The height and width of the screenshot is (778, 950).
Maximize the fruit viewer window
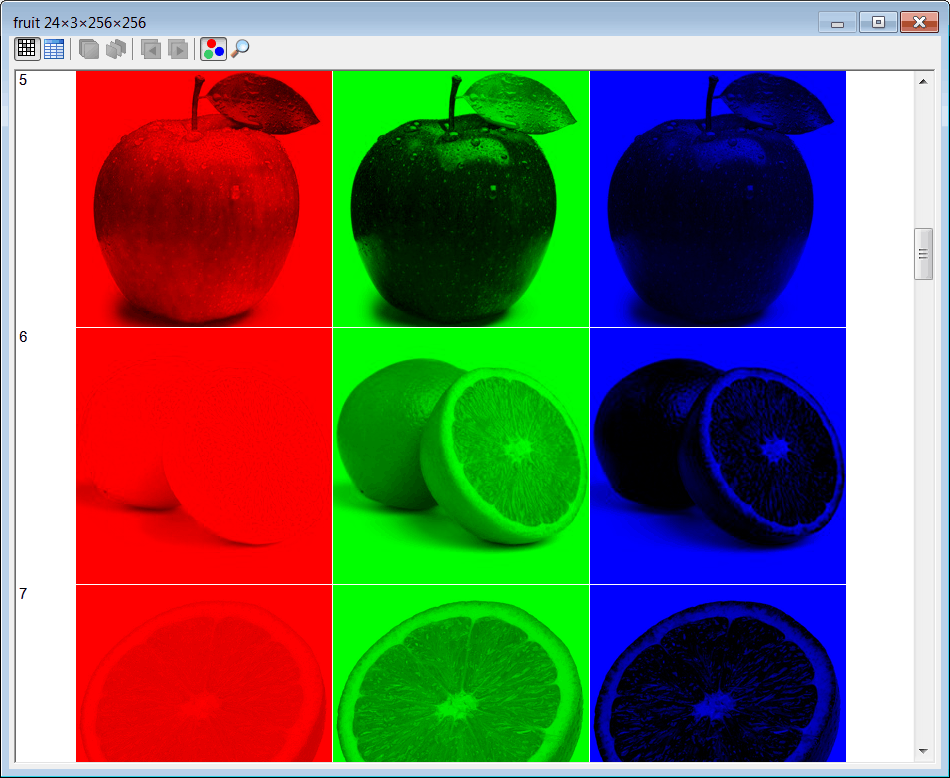878,22
